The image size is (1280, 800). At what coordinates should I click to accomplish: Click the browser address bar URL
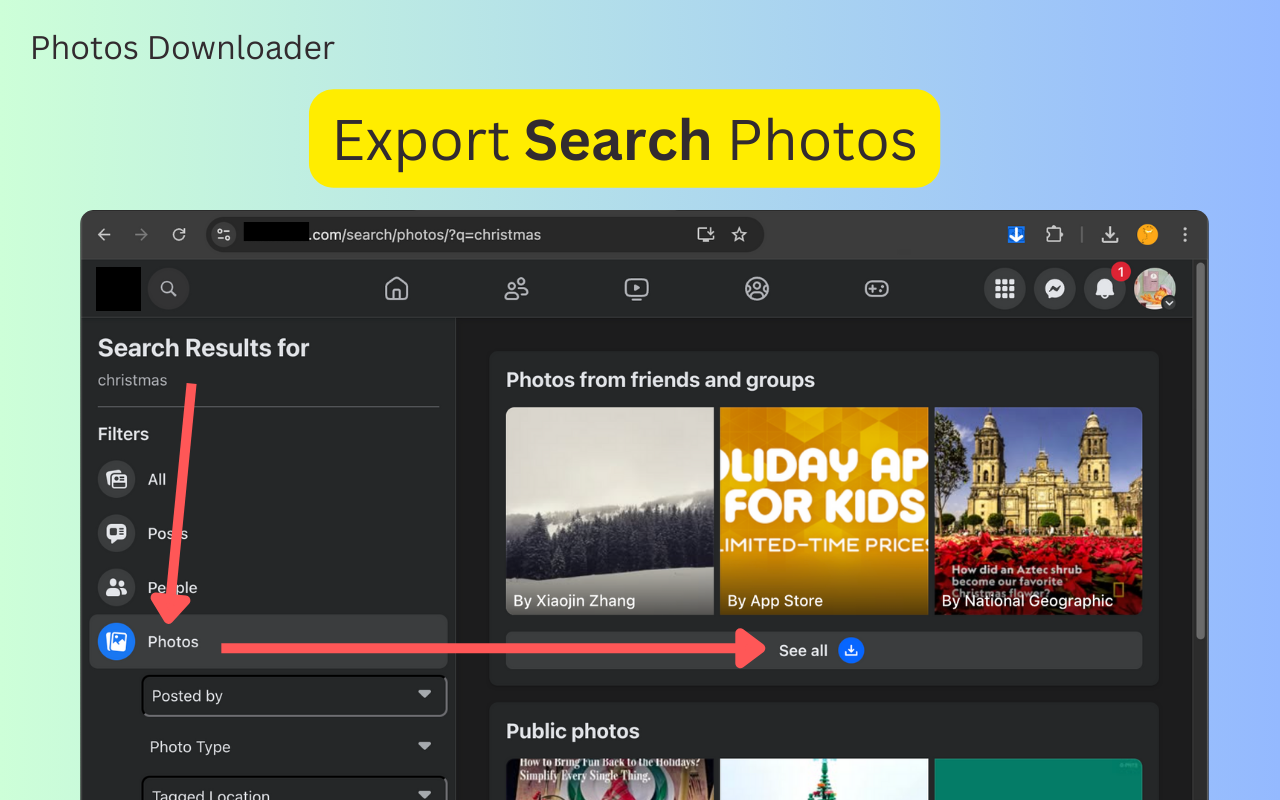point(450,234)
